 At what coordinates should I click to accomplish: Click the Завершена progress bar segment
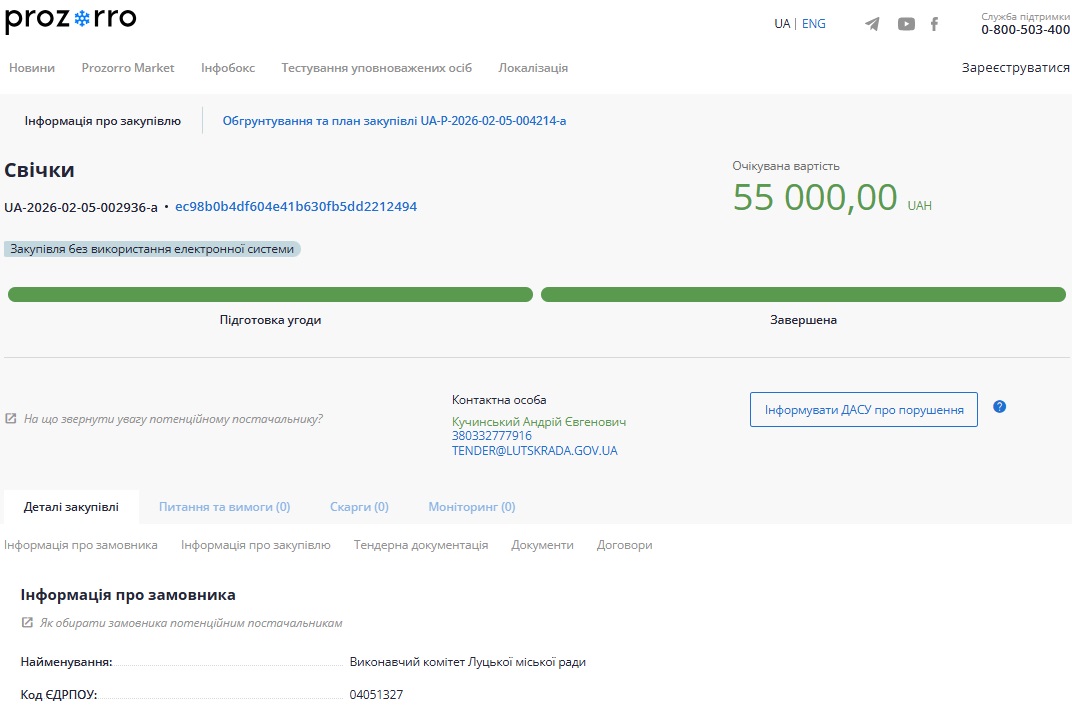click(x=803, y=295)
